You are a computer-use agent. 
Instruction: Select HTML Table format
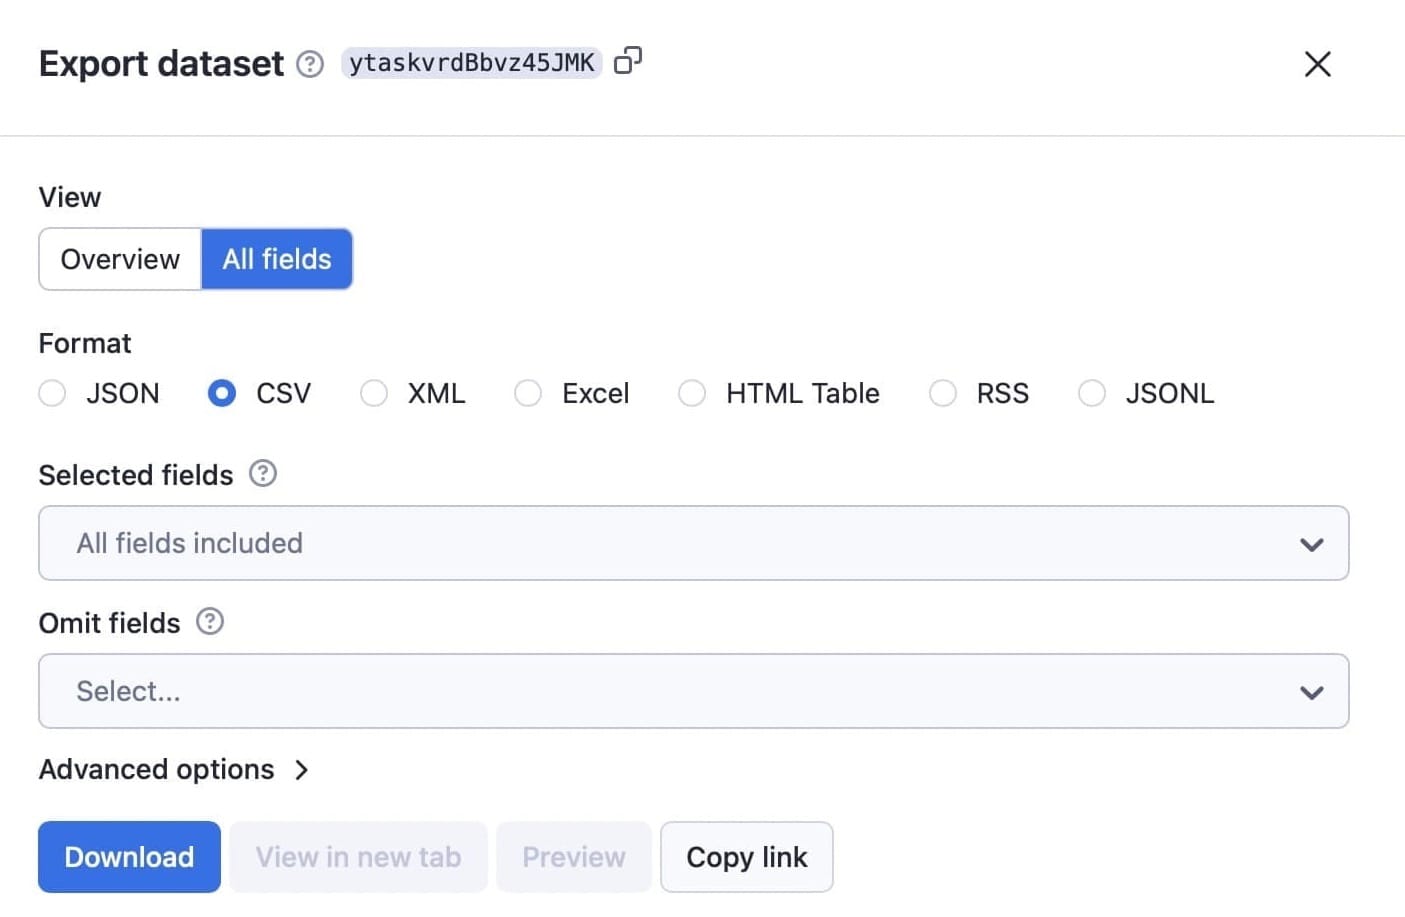coord(692,393)
